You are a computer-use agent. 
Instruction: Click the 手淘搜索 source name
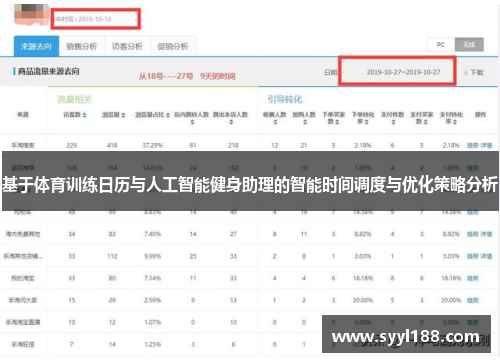point(23,145)
